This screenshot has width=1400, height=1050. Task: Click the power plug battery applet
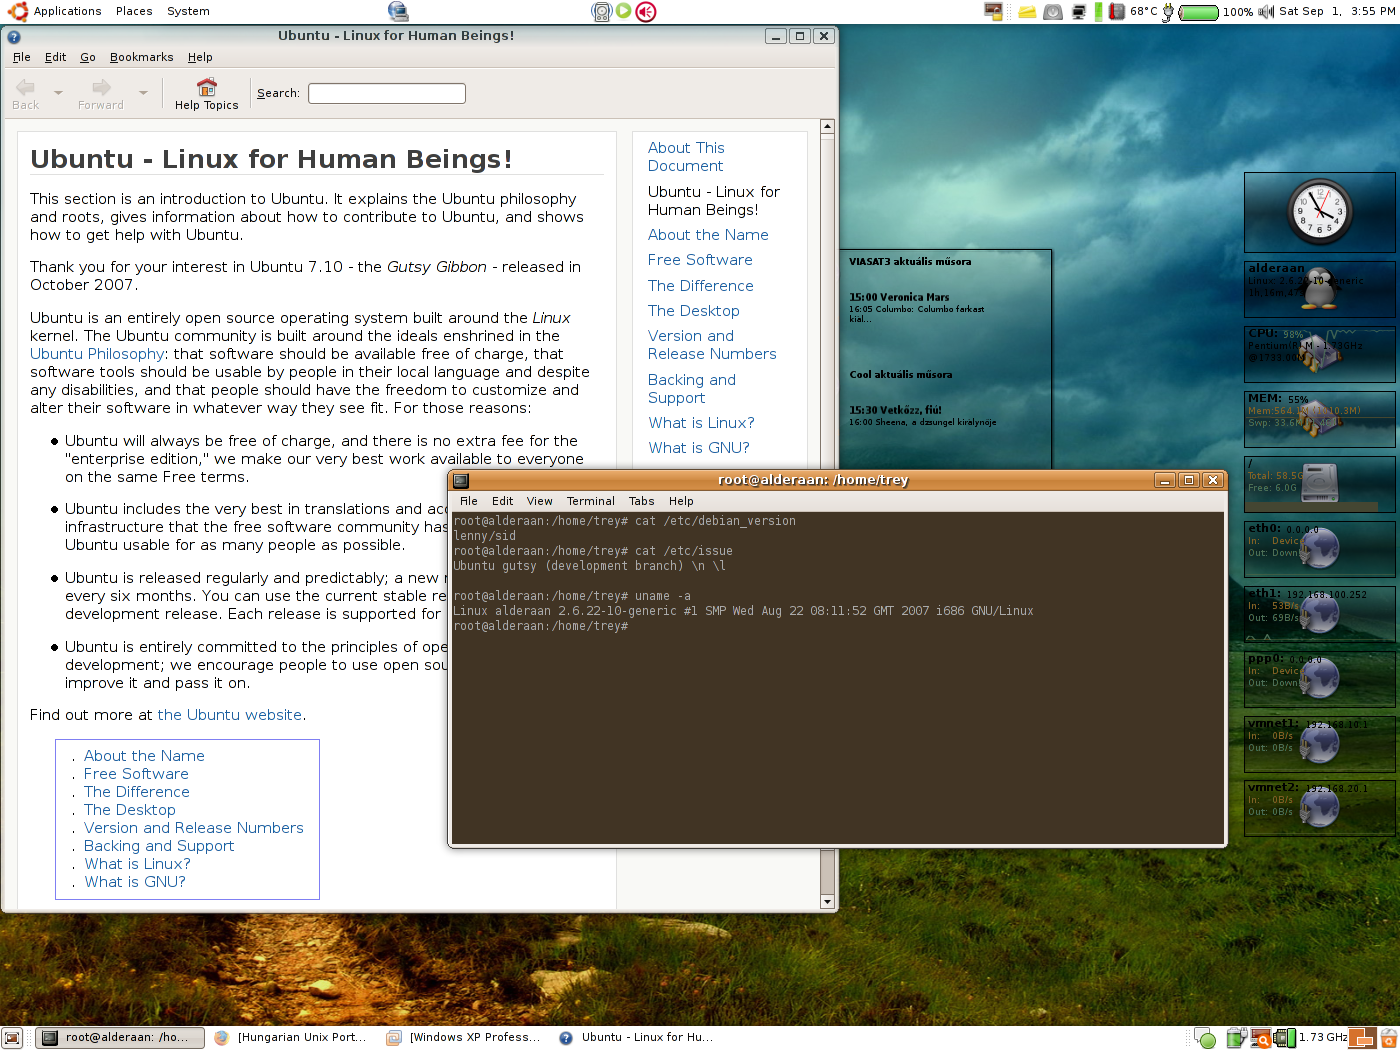pos(1167,12)
